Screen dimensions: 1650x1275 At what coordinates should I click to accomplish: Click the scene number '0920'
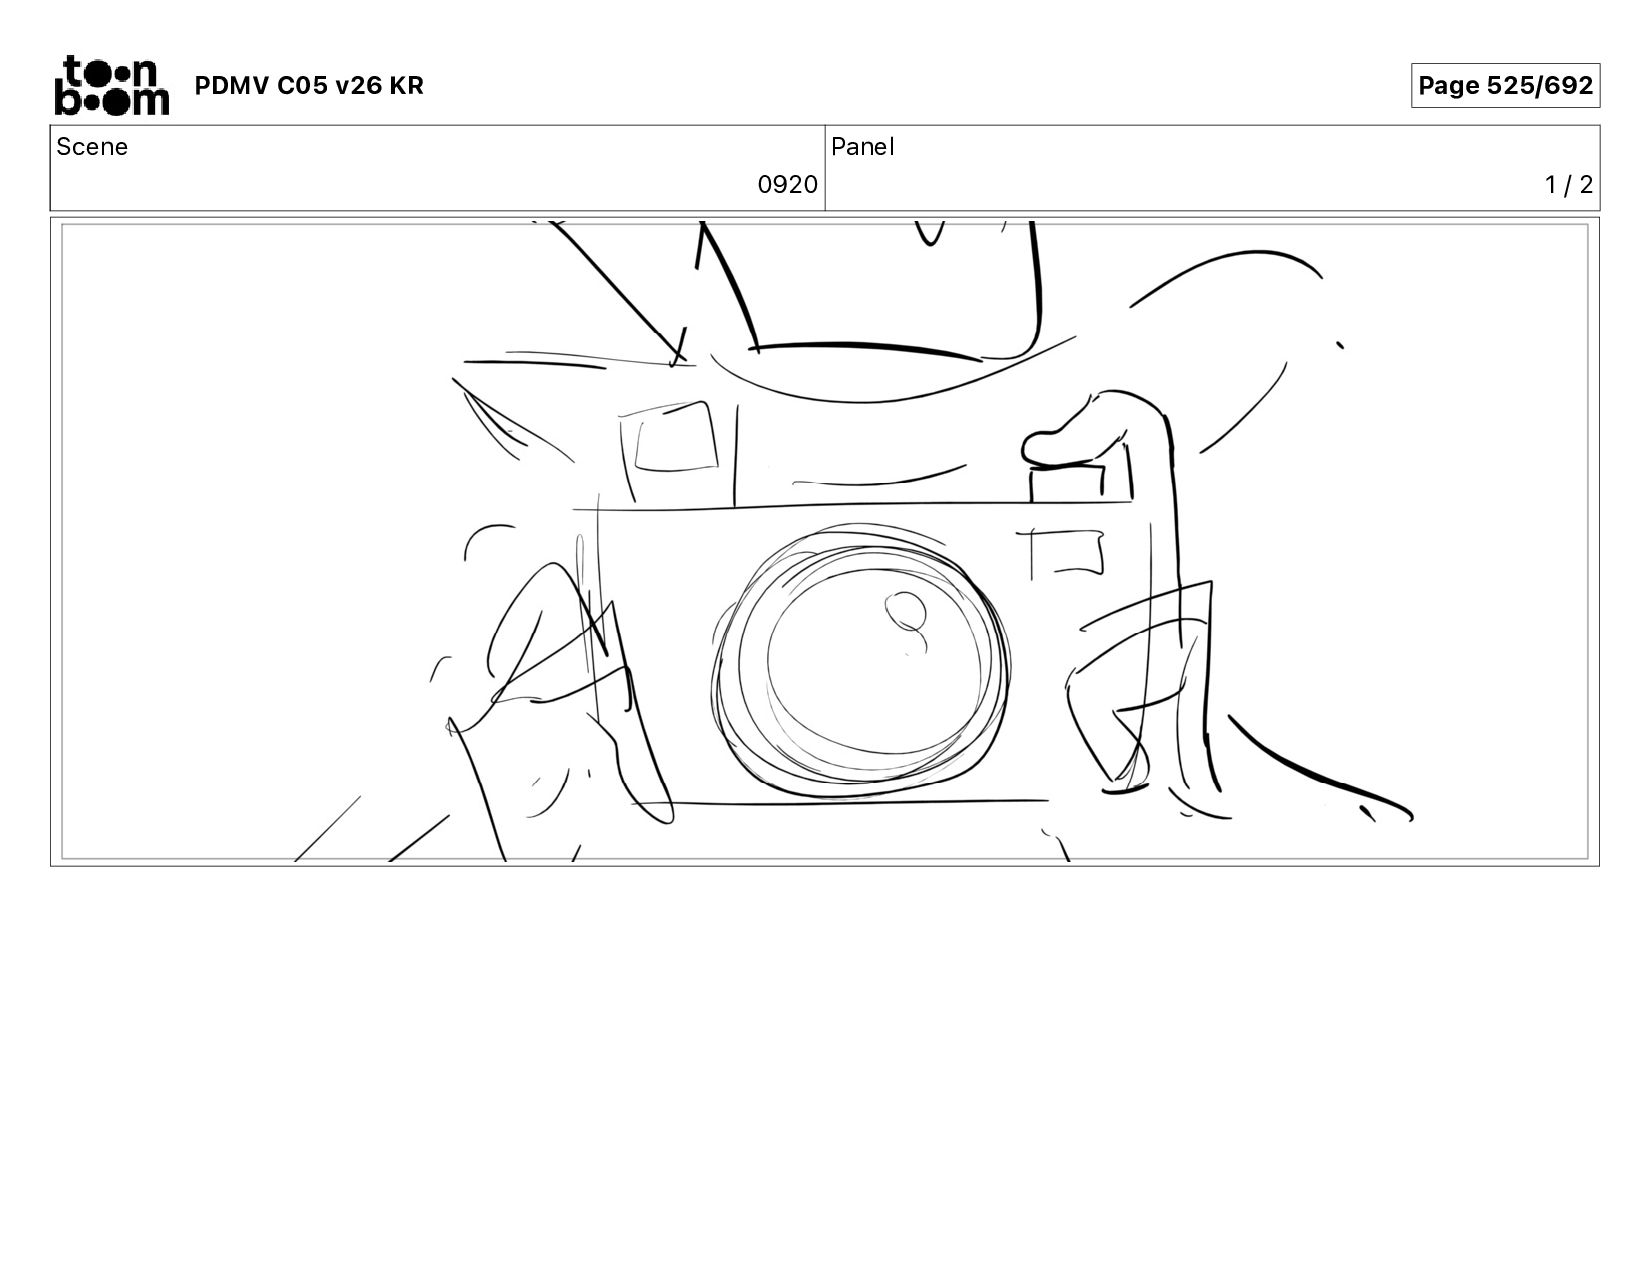(787, 185)
